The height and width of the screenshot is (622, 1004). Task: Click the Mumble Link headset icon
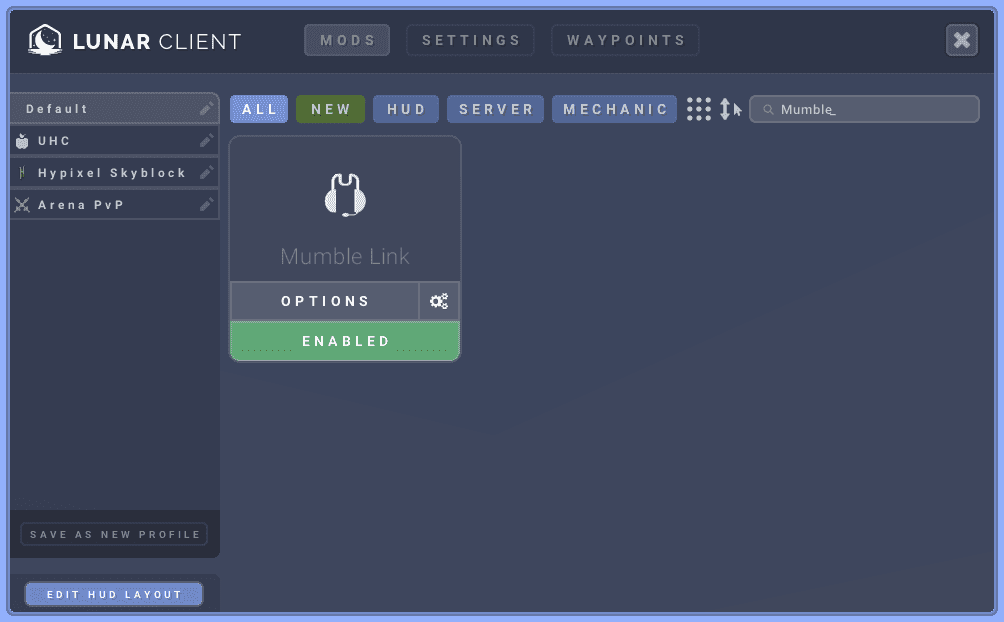(345, 195)
